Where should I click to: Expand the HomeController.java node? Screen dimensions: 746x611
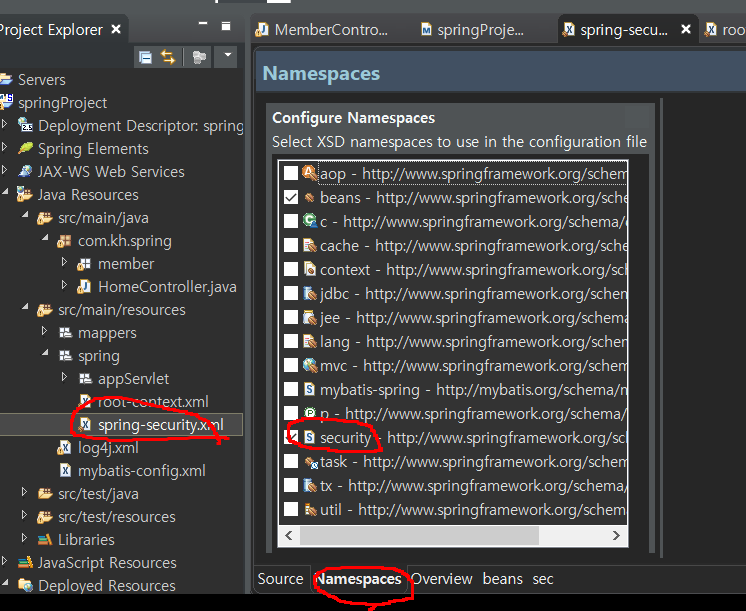[64, 285]
